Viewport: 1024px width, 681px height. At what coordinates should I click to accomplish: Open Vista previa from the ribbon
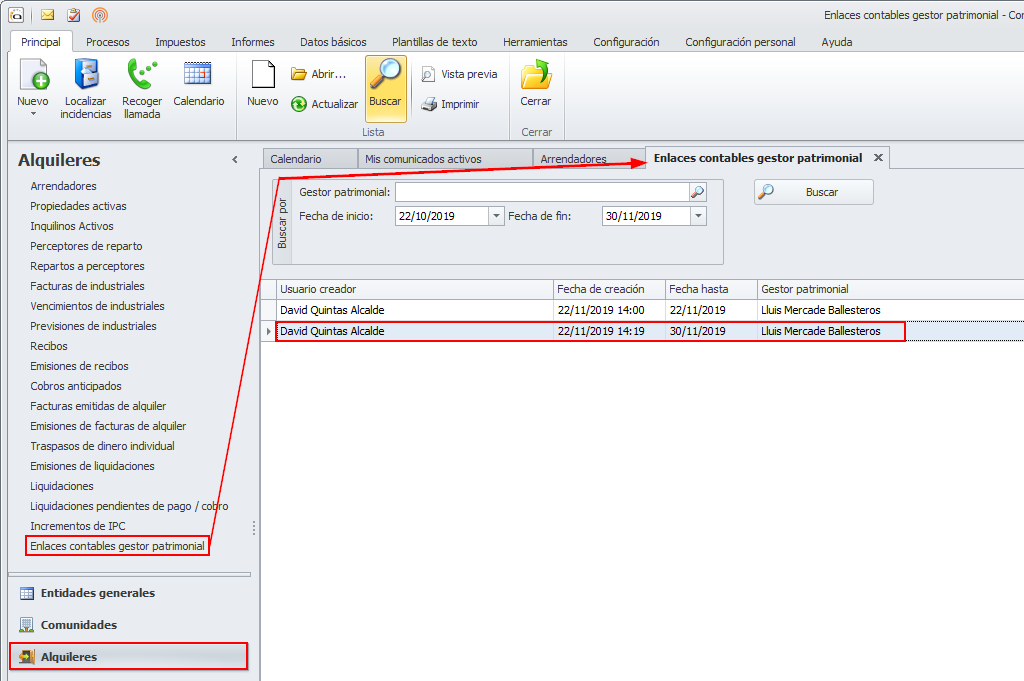click(x=458, y=74)
